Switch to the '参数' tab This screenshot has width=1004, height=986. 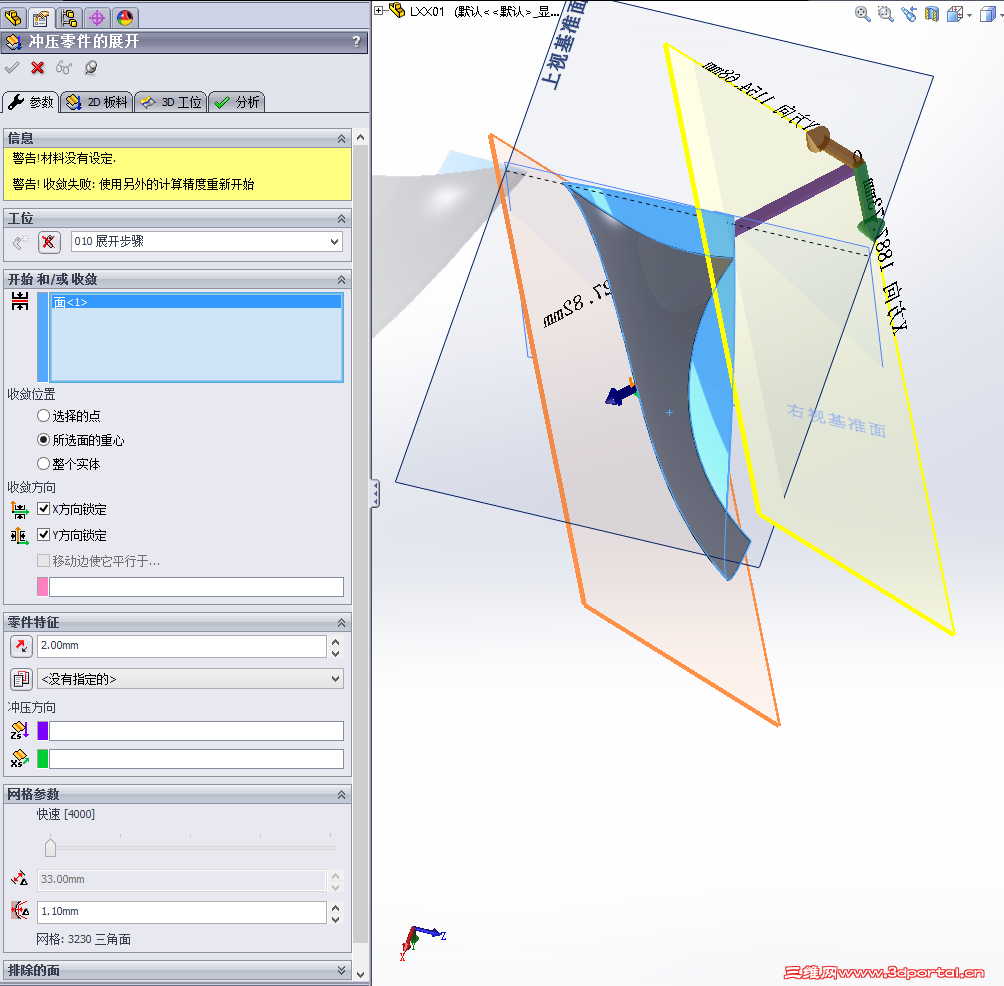tap(31, 102)
